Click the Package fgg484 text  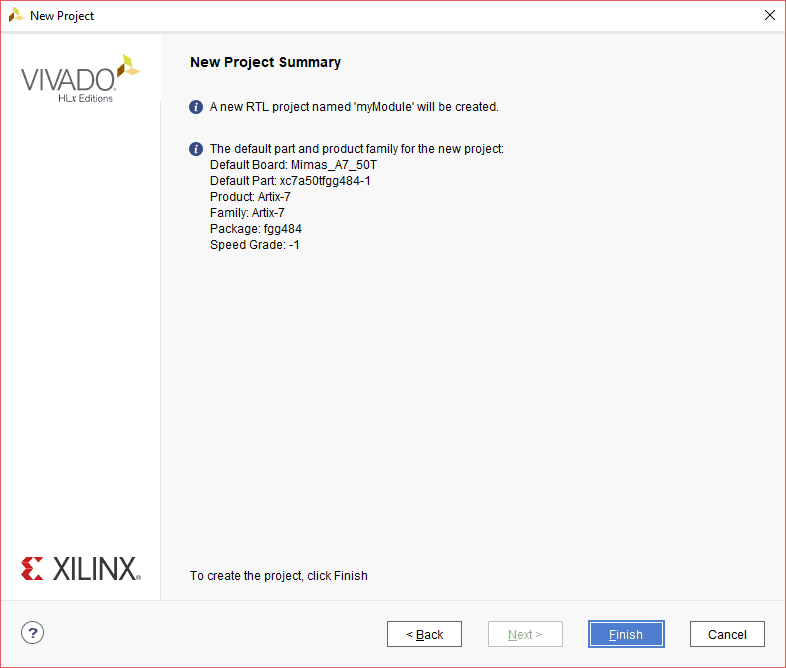[x=256, y=229]
